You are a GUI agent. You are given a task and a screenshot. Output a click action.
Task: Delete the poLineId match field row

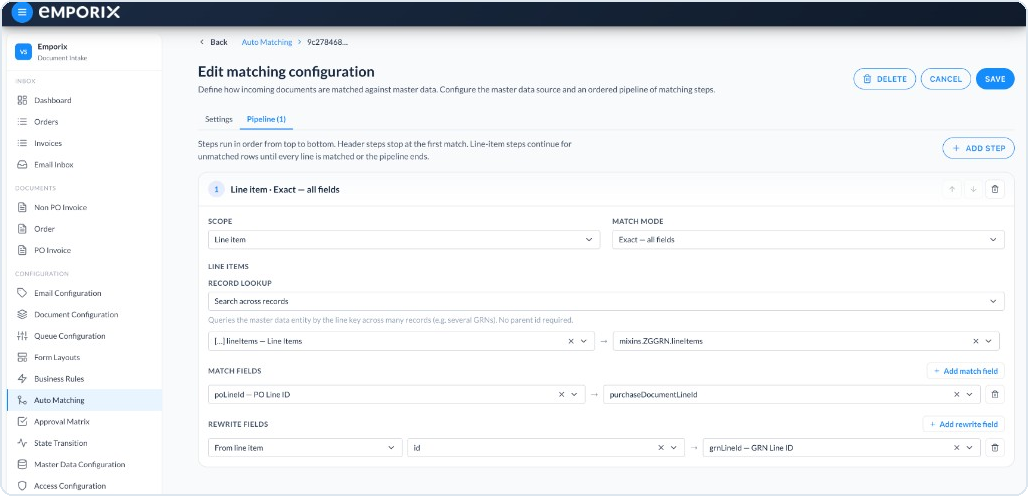[x=995, y=394]
